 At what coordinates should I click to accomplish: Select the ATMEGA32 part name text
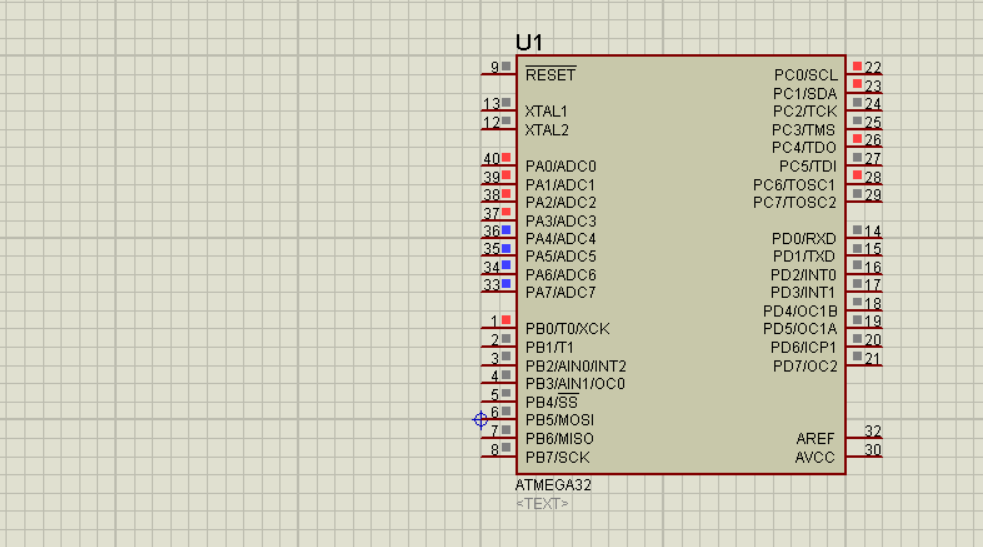553,484
